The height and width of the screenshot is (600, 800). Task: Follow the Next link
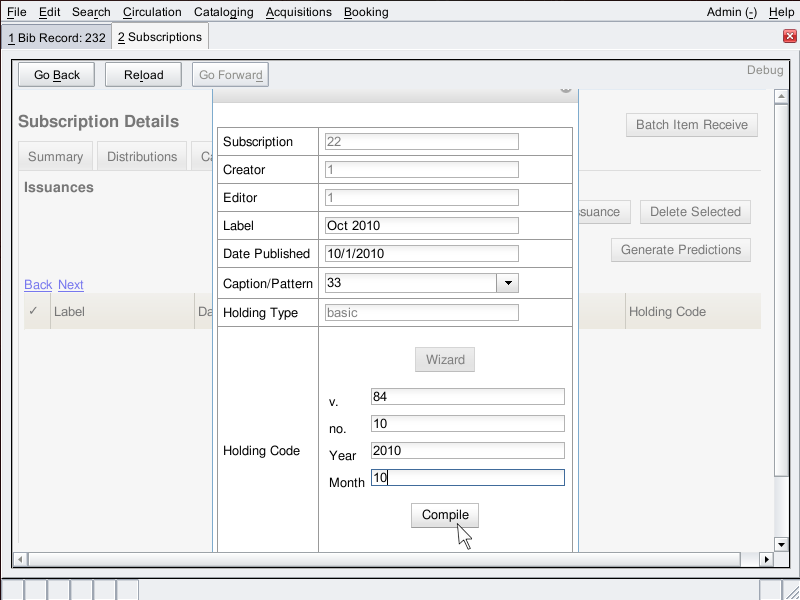point(71,285)
